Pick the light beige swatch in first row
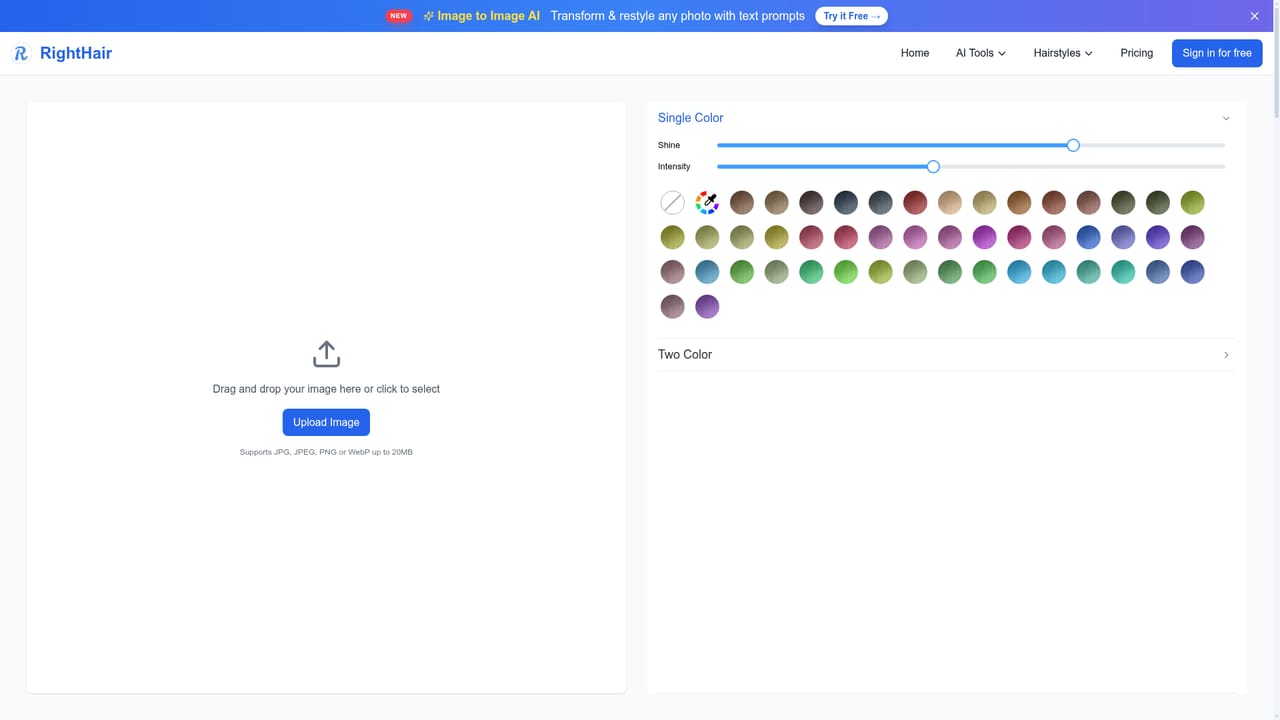 click(x=950, y=203)
